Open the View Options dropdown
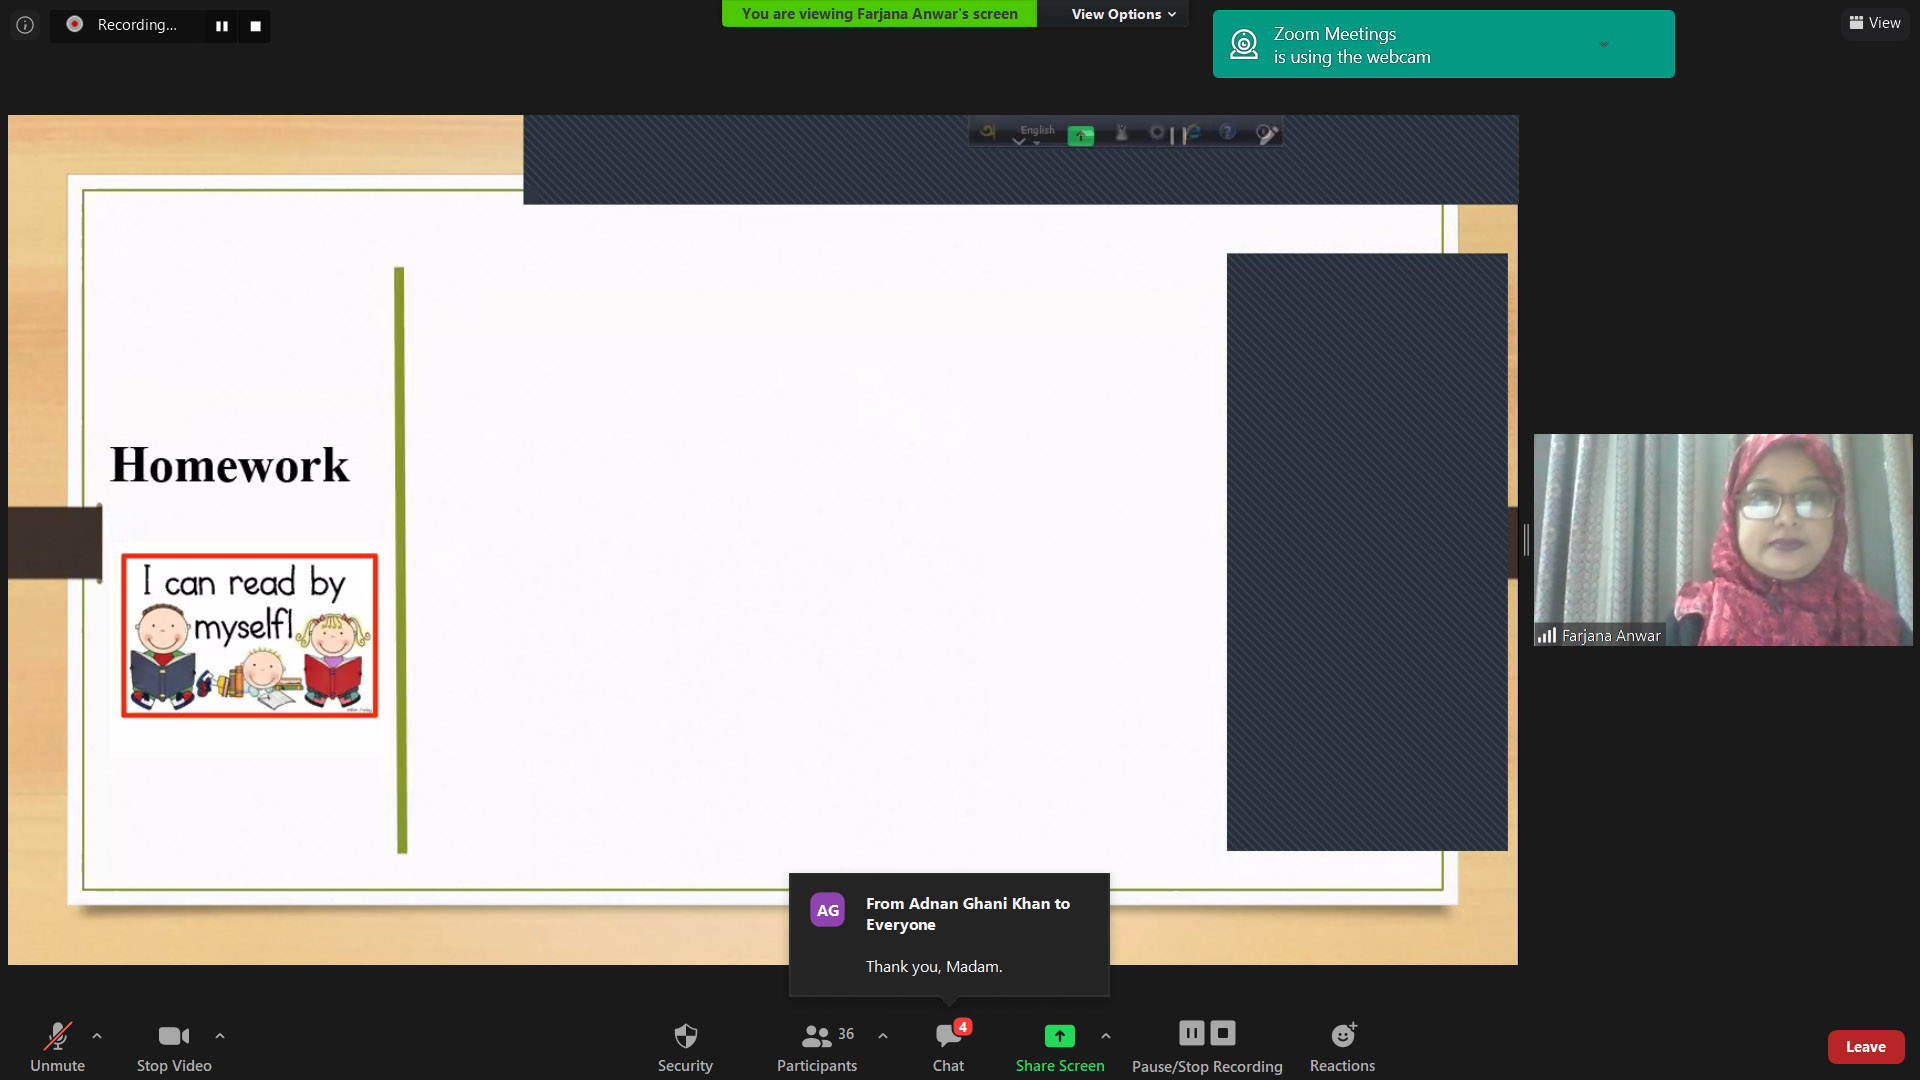The image size is (1920, 1080). pos(1123,14)
